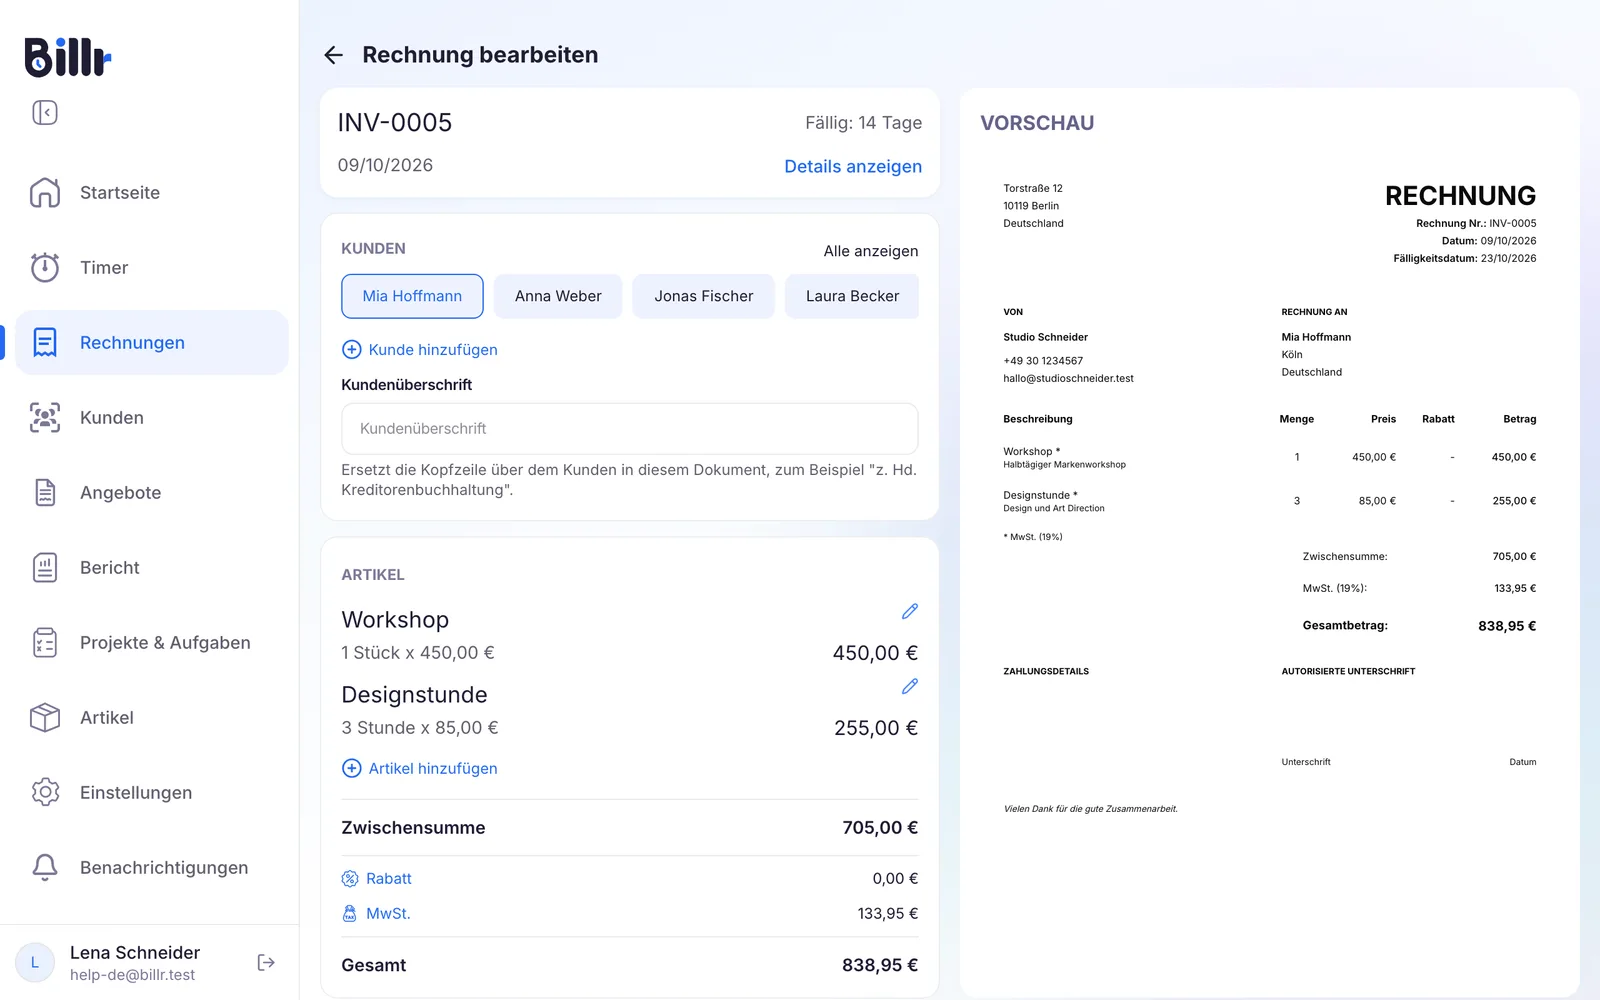Screen dimensions: 1600x1000
Task: Open the Einstellungen menu entry
Action: [152, 792]
